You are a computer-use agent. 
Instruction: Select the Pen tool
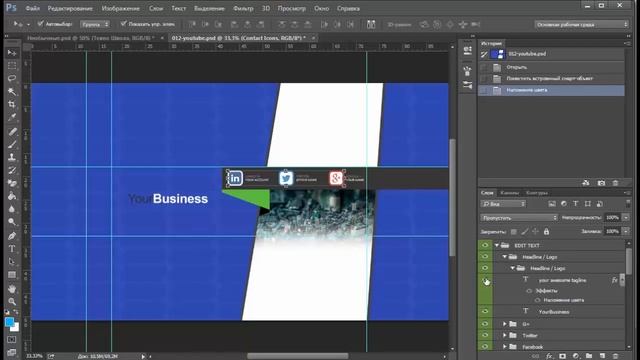(x=12, y=236)
